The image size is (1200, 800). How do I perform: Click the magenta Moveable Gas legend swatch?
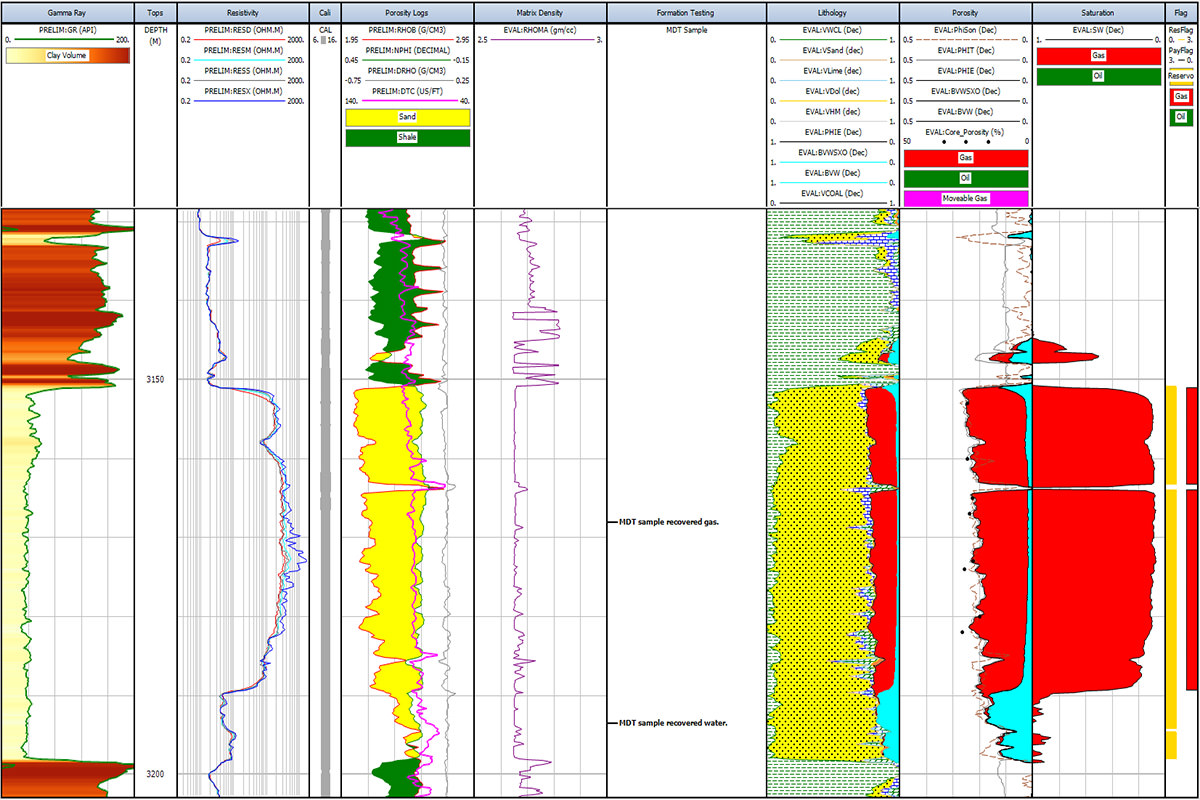tap(965, 198)
